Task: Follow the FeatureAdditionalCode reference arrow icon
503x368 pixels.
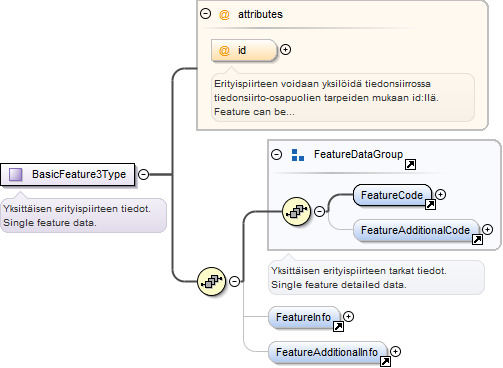Action: pos(477,239)
